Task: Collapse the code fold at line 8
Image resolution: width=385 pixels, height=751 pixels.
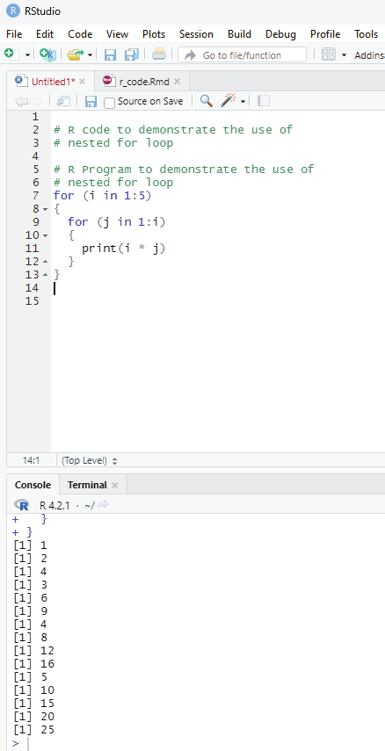Action: tap(45, 209)
